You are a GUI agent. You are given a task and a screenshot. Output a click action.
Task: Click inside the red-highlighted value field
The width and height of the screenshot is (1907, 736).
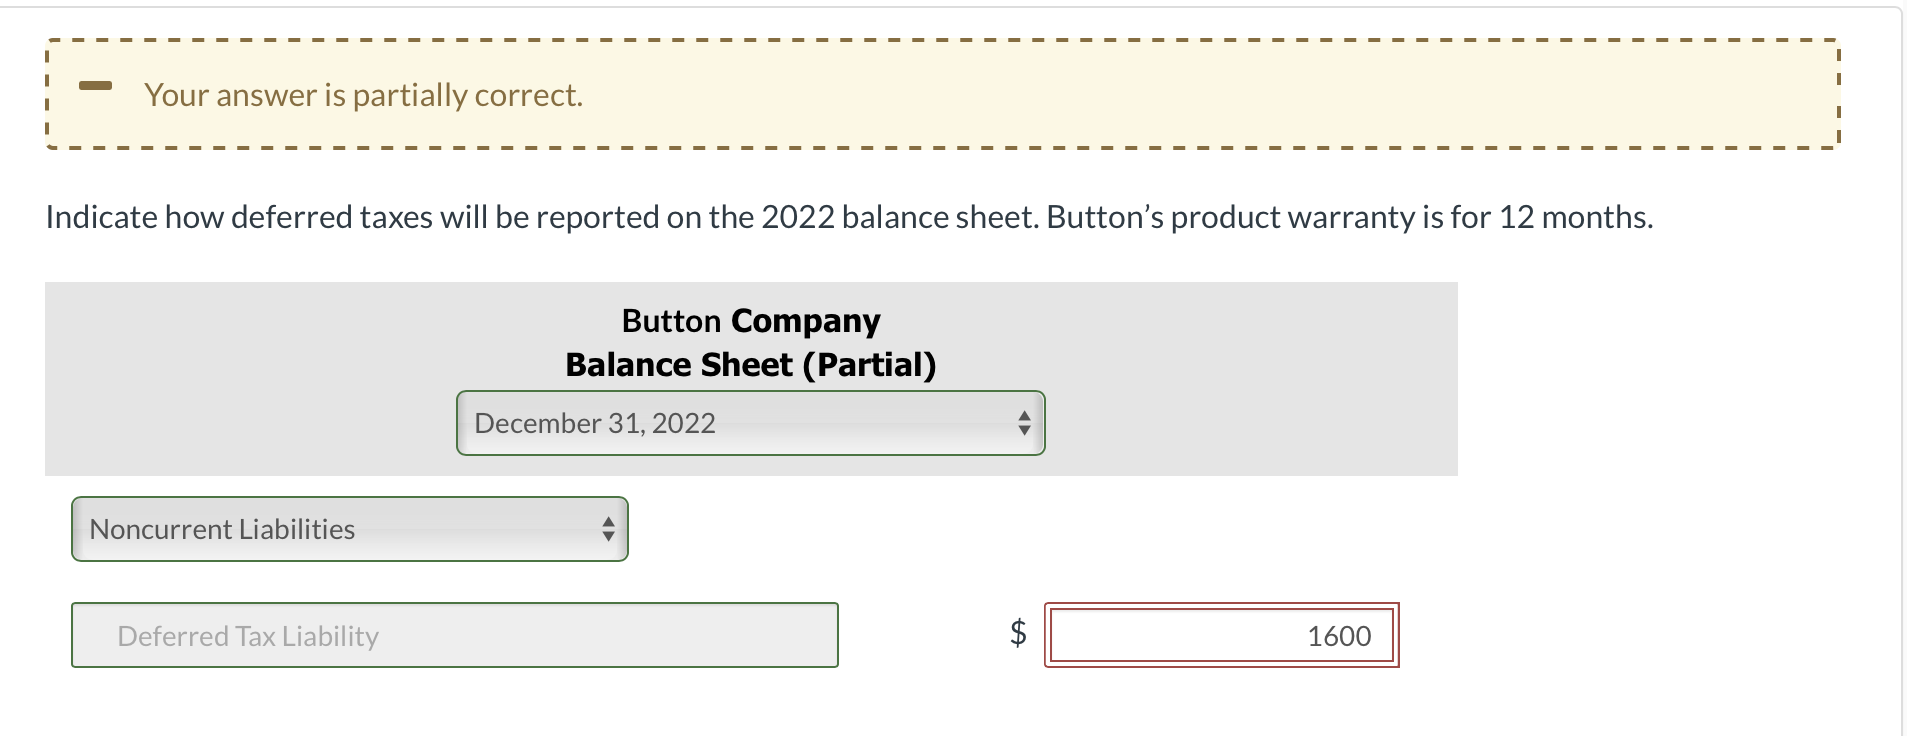[x=1221, y=635]
